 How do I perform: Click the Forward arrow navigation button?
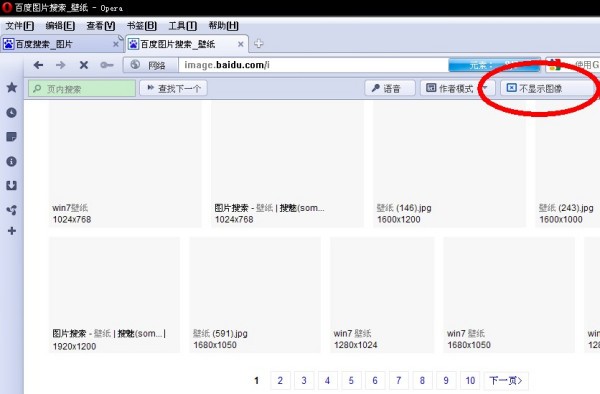[x=60, y=65]
